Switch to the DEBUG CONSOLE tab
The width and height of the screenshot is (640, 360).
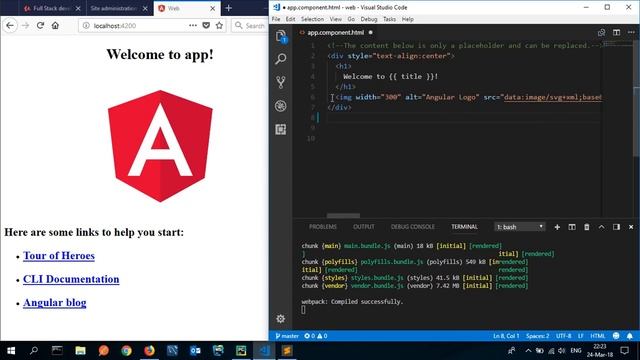tap(413, 227)
